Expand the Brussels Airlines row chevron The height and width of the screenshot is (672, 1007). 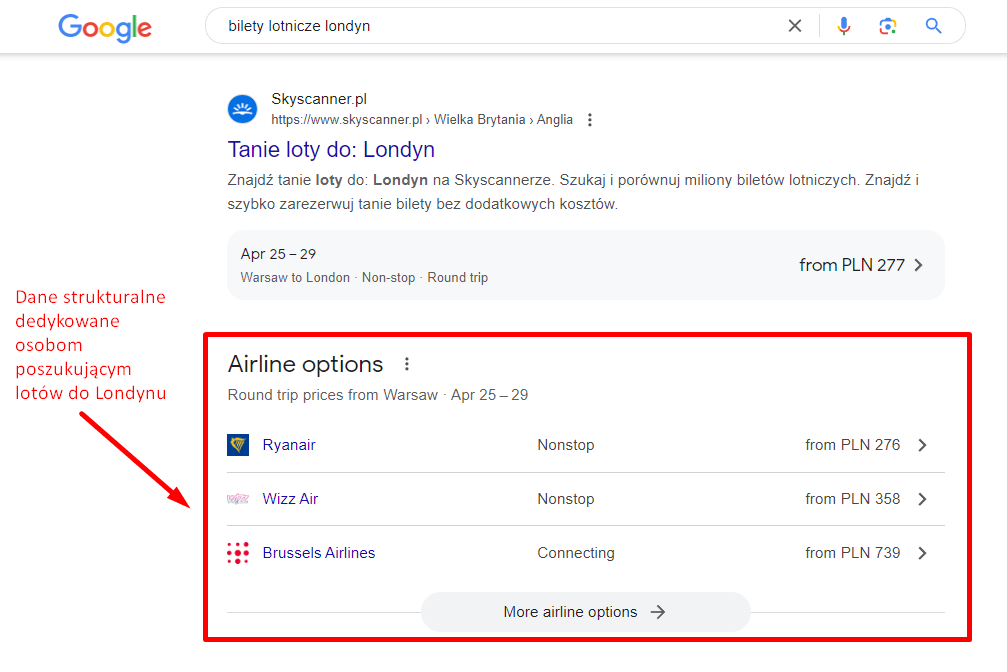[922, 553]
